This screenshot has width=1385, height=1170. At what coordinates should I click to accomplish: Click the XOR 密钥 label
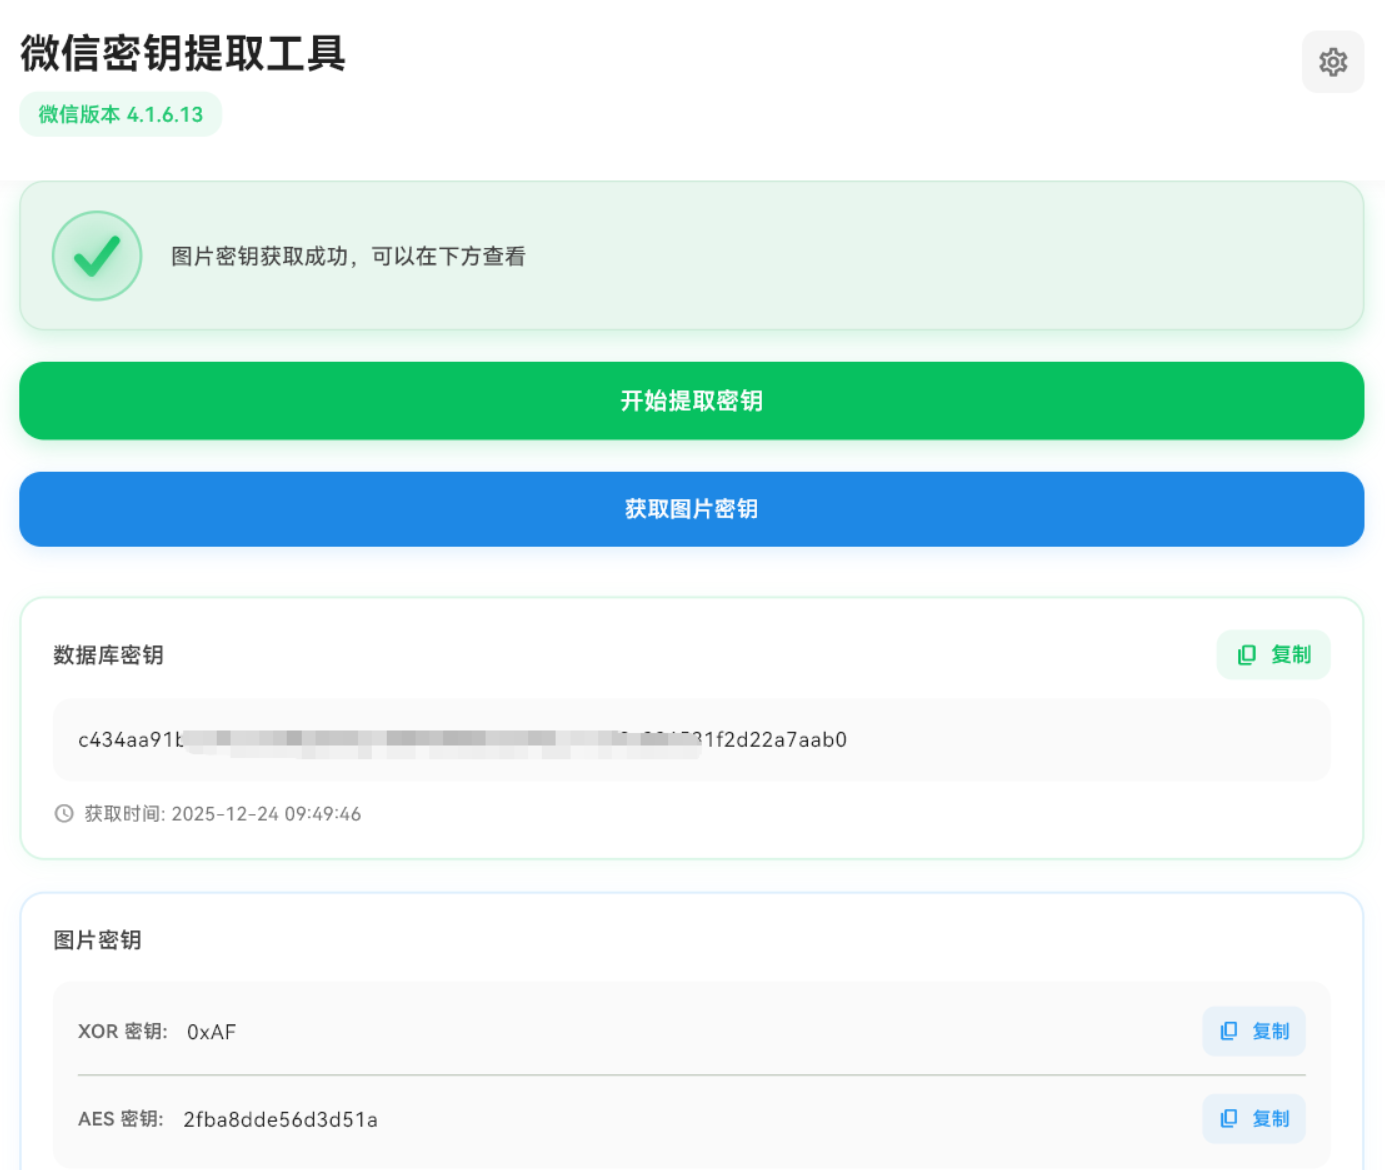122,1032
